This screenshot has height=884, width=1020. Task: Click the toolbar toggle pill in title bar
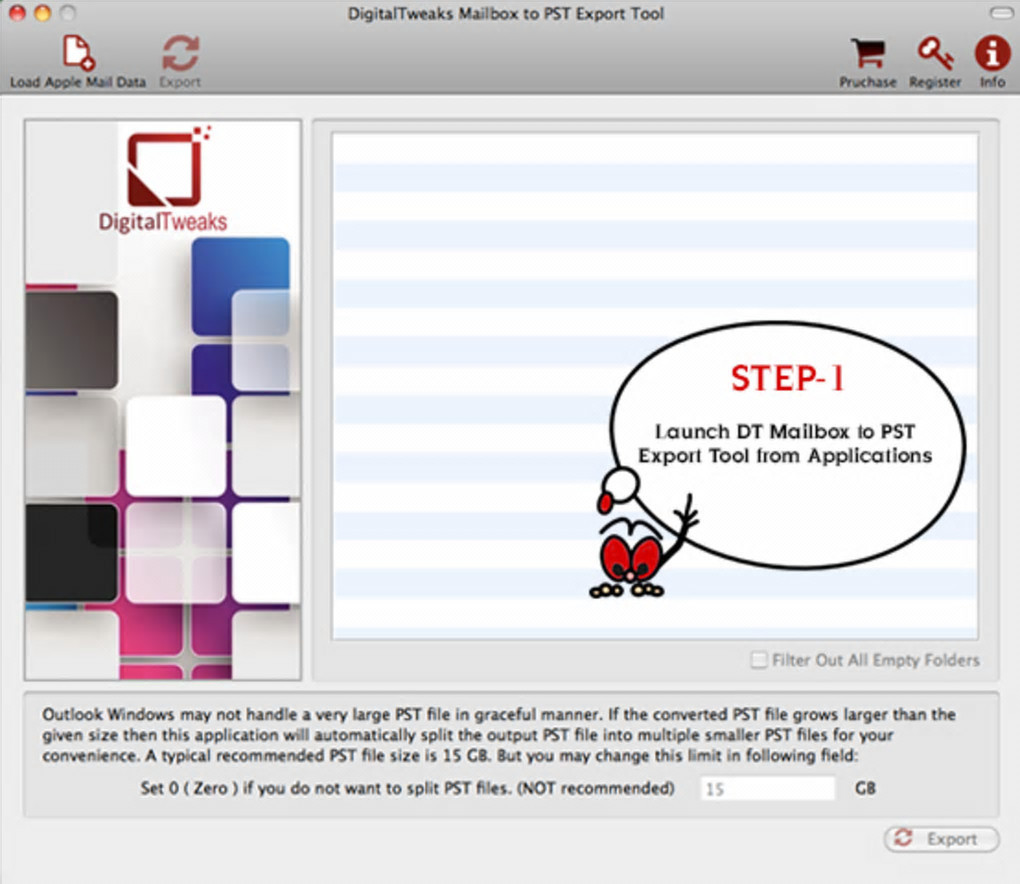pos(1000,13)
